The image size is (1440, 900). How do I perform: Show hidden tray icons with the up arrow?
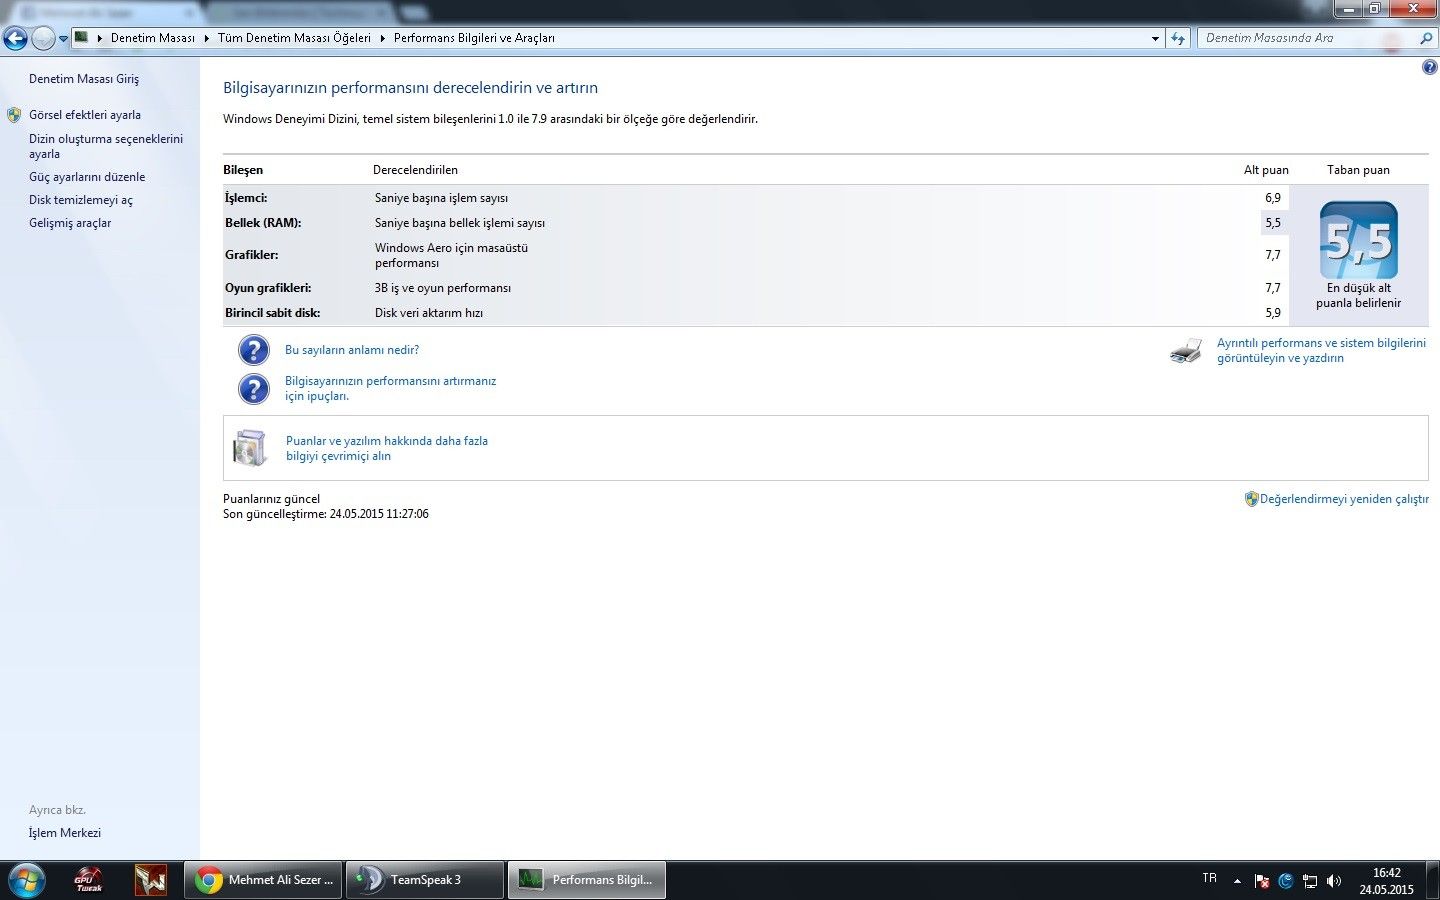(1237, 881)
